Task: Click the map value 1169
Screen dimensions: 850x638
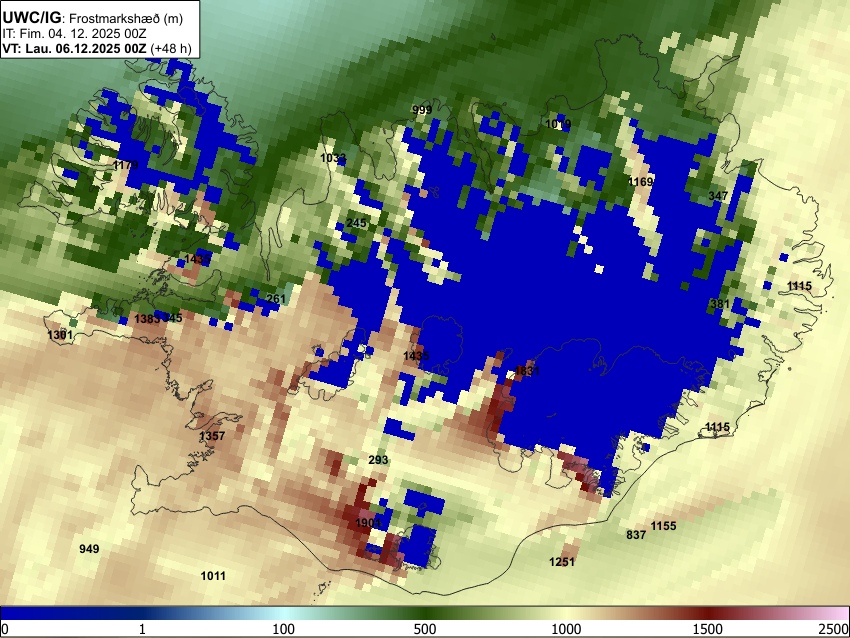Action: click(x=641, y=182)
